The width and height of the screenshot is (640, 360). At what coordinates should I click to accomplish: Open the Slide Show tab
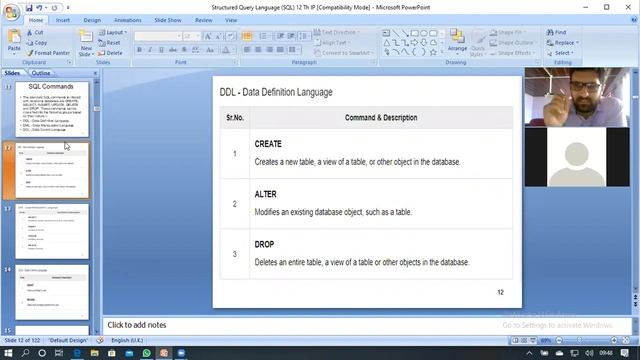[168, 20]
